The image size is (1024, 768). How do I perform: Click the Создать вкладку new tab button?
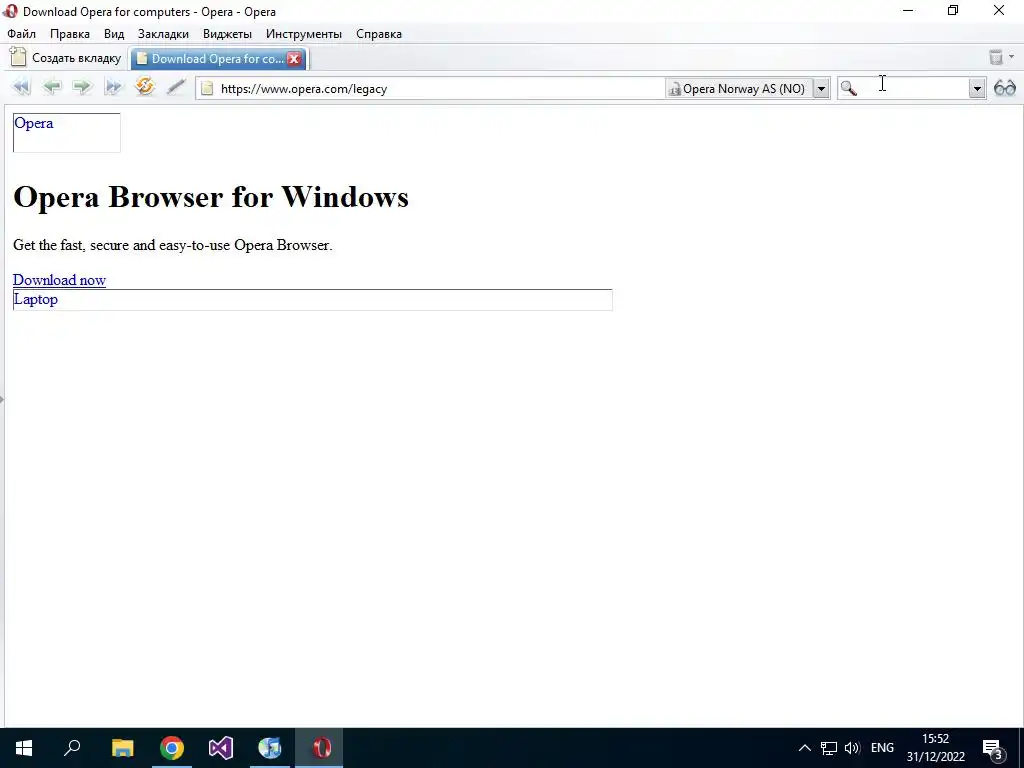point(66,58)
